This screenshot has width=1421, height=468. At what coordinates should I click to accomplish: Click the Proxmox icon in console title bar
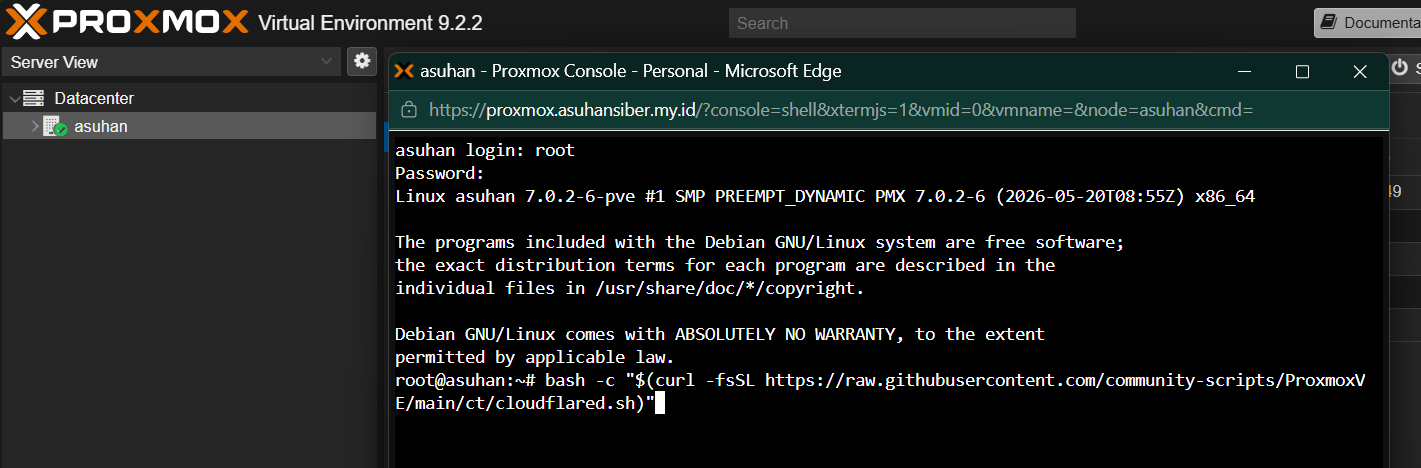pyautogui.click(x=404, y=71)
